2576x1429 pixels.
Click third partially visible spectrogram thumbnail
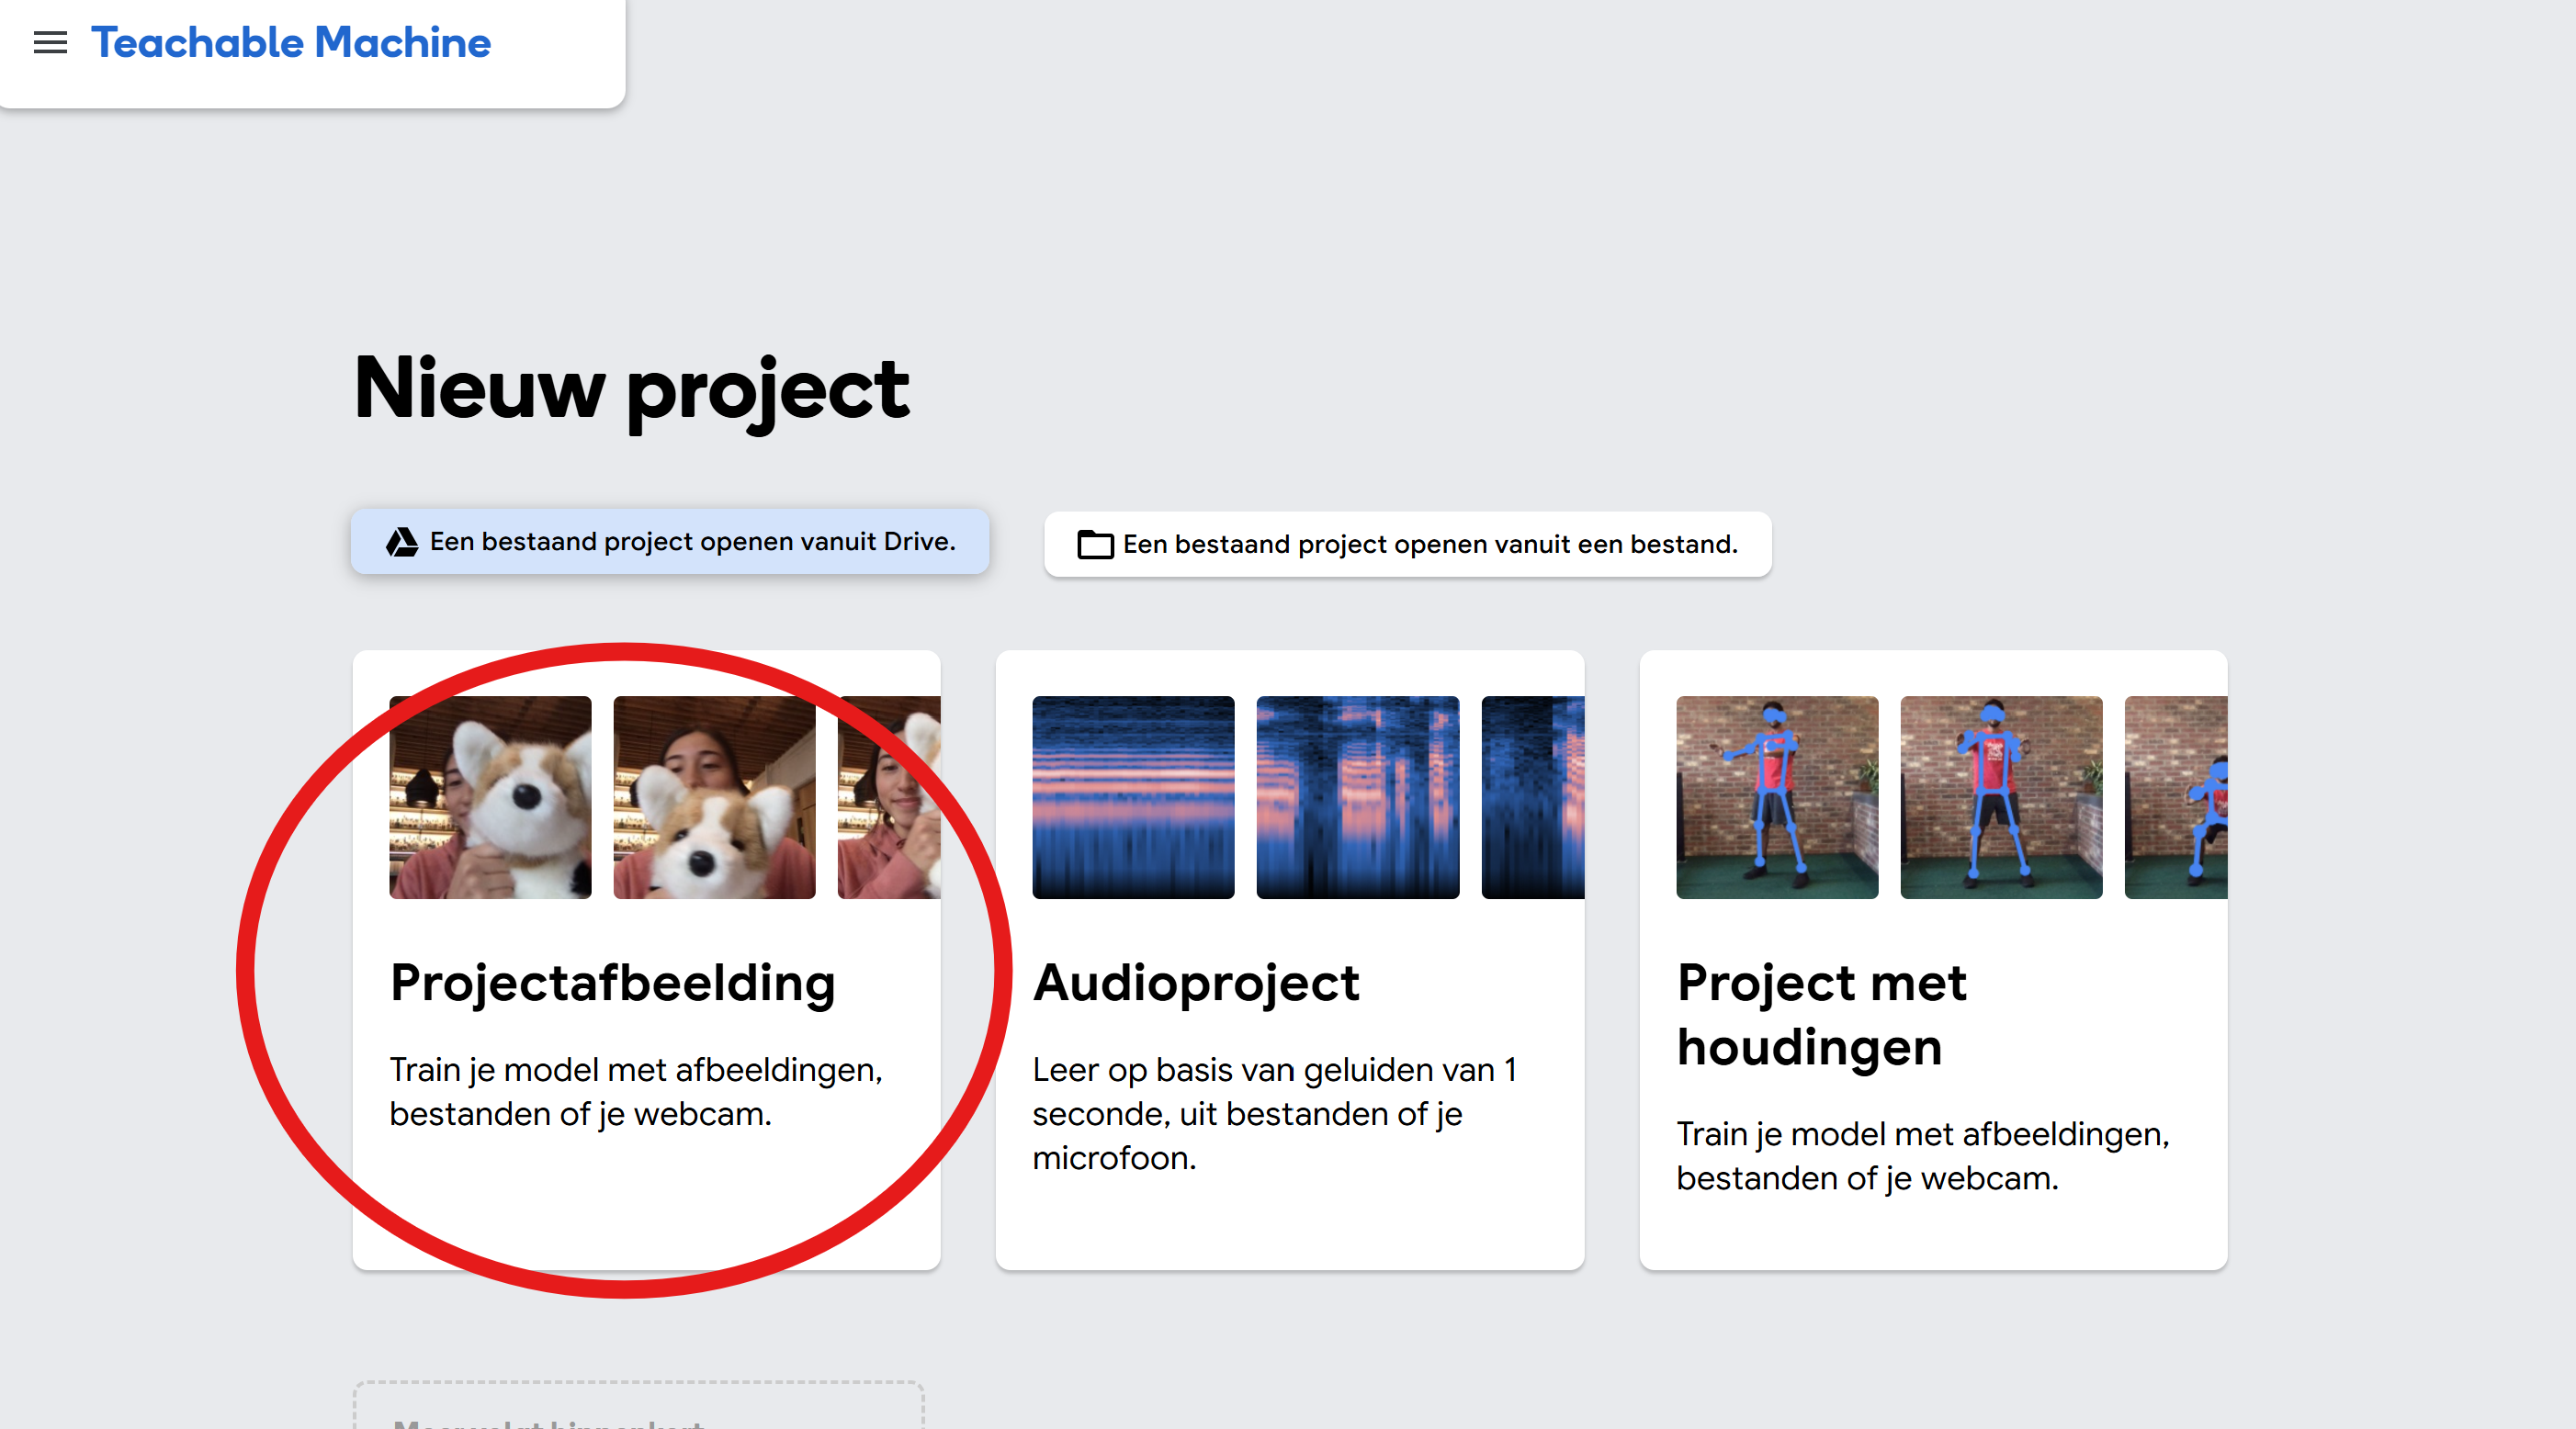(x=1532, y=797)
